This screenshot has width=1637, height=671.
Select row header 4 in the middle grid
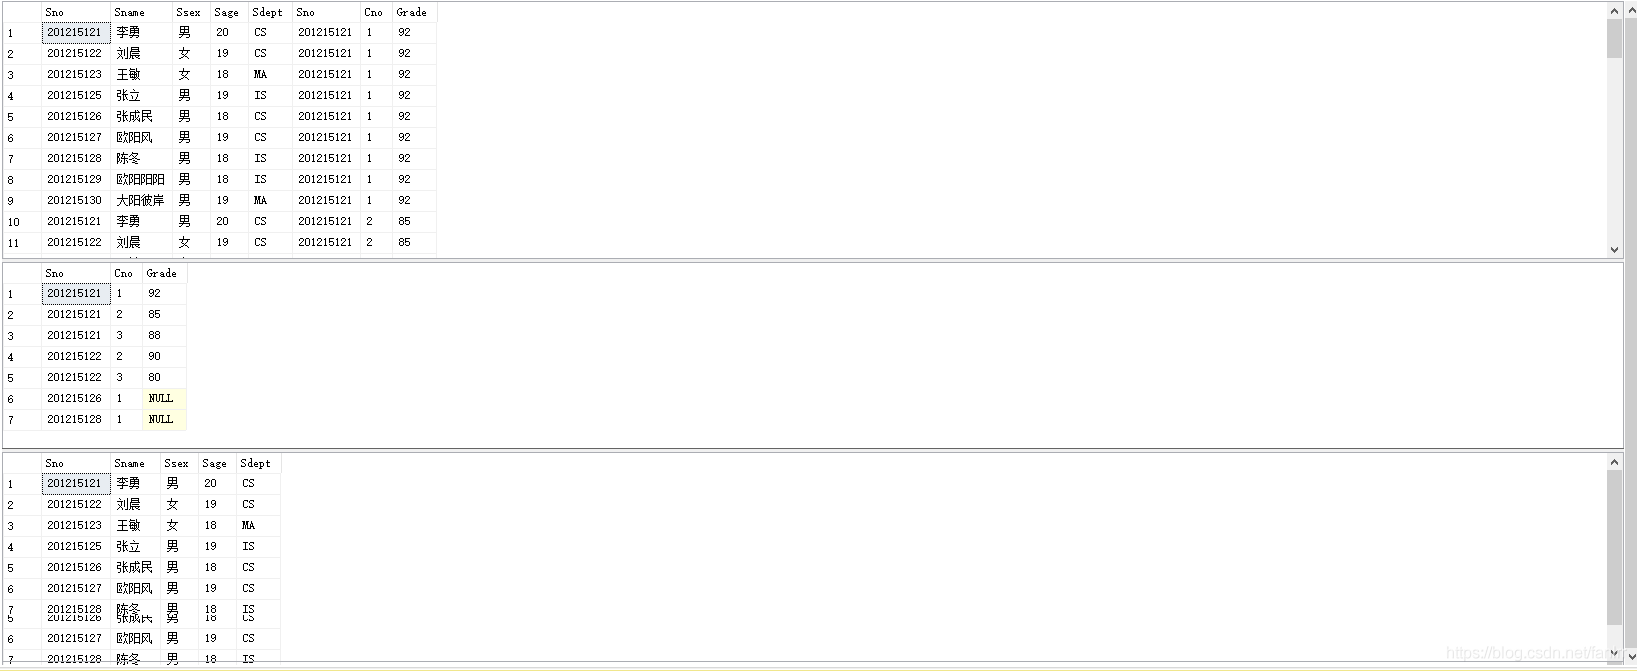click(x=21, y=356)
